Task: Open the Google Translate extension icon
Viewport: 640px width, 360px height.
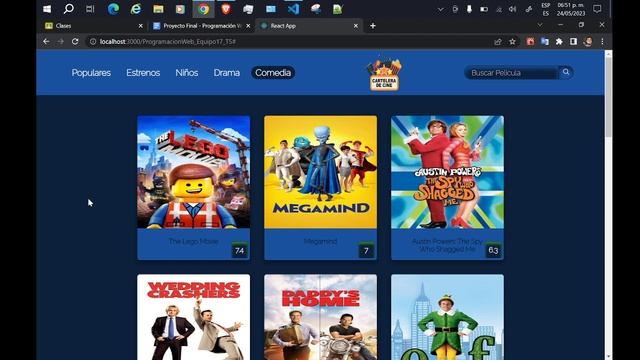Action: [x=544, y=42]
